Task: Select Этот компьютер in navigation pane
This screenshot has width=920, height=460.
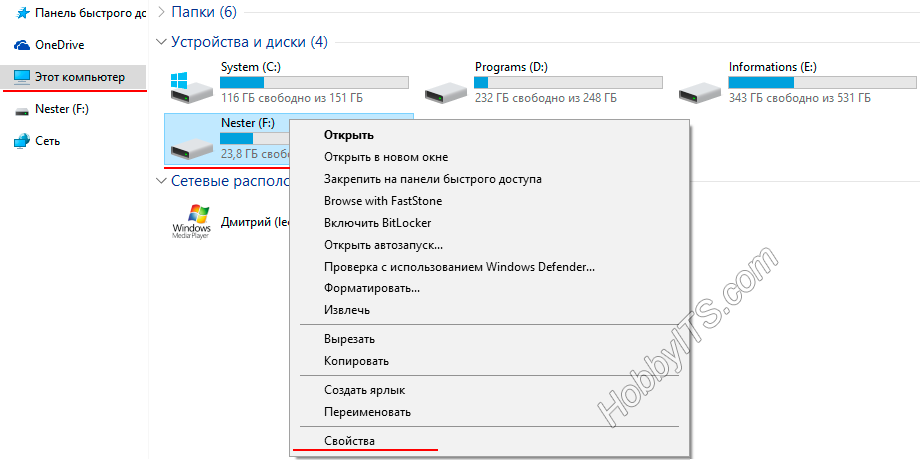Action: (79, 76)
